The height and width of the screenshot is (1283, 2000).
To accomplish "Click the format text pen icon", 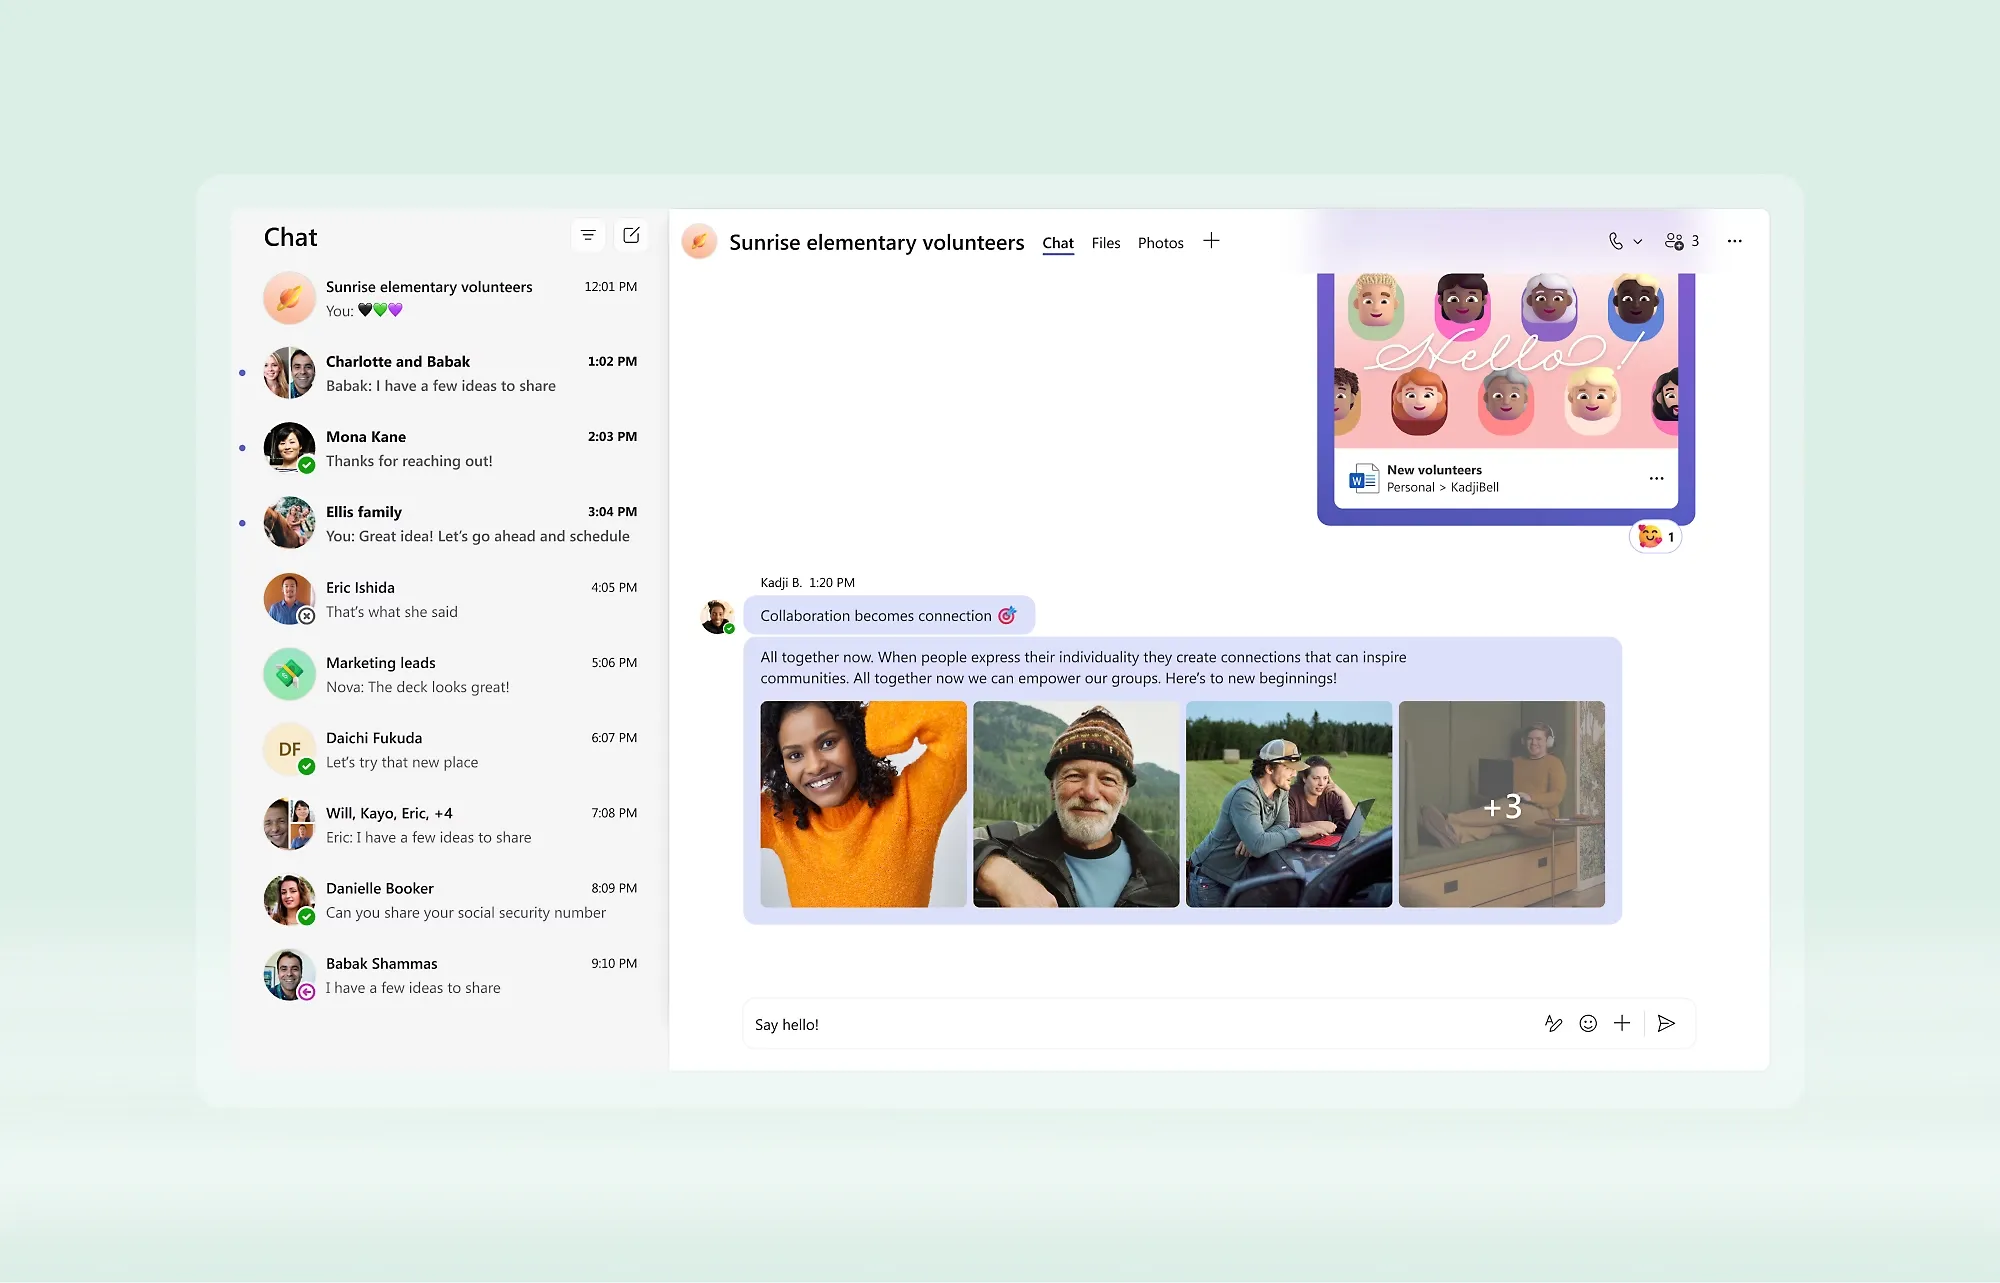I will (1553, 1023).
